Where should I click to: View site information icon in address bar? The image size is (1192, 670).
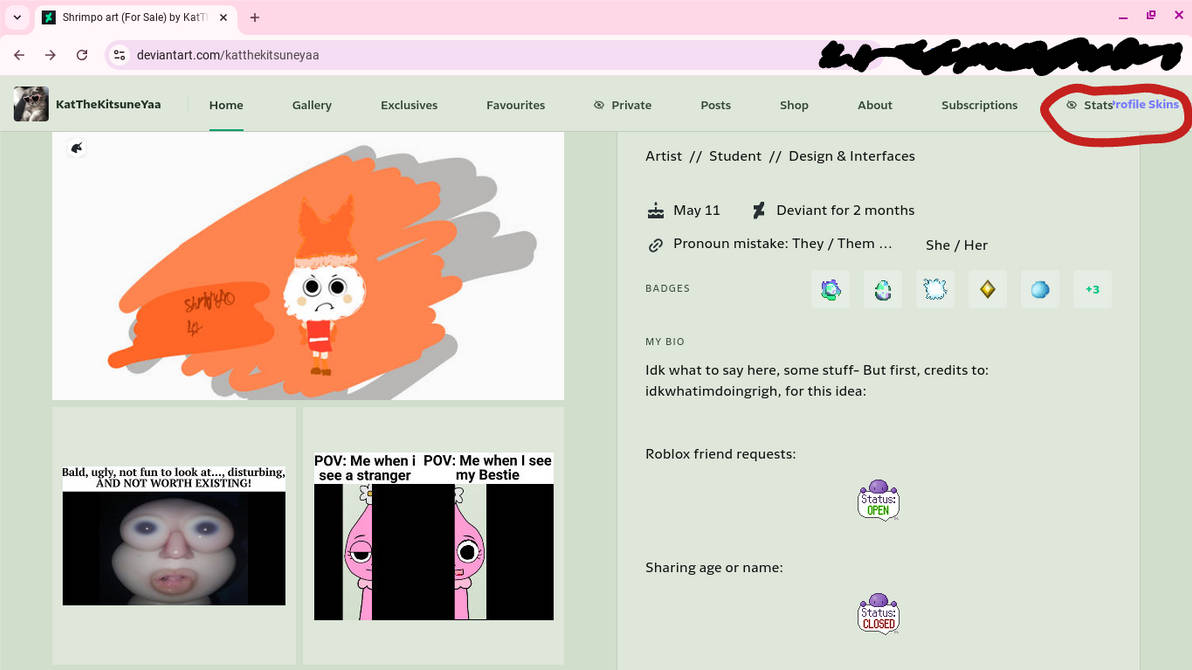[x=119, y=55]
